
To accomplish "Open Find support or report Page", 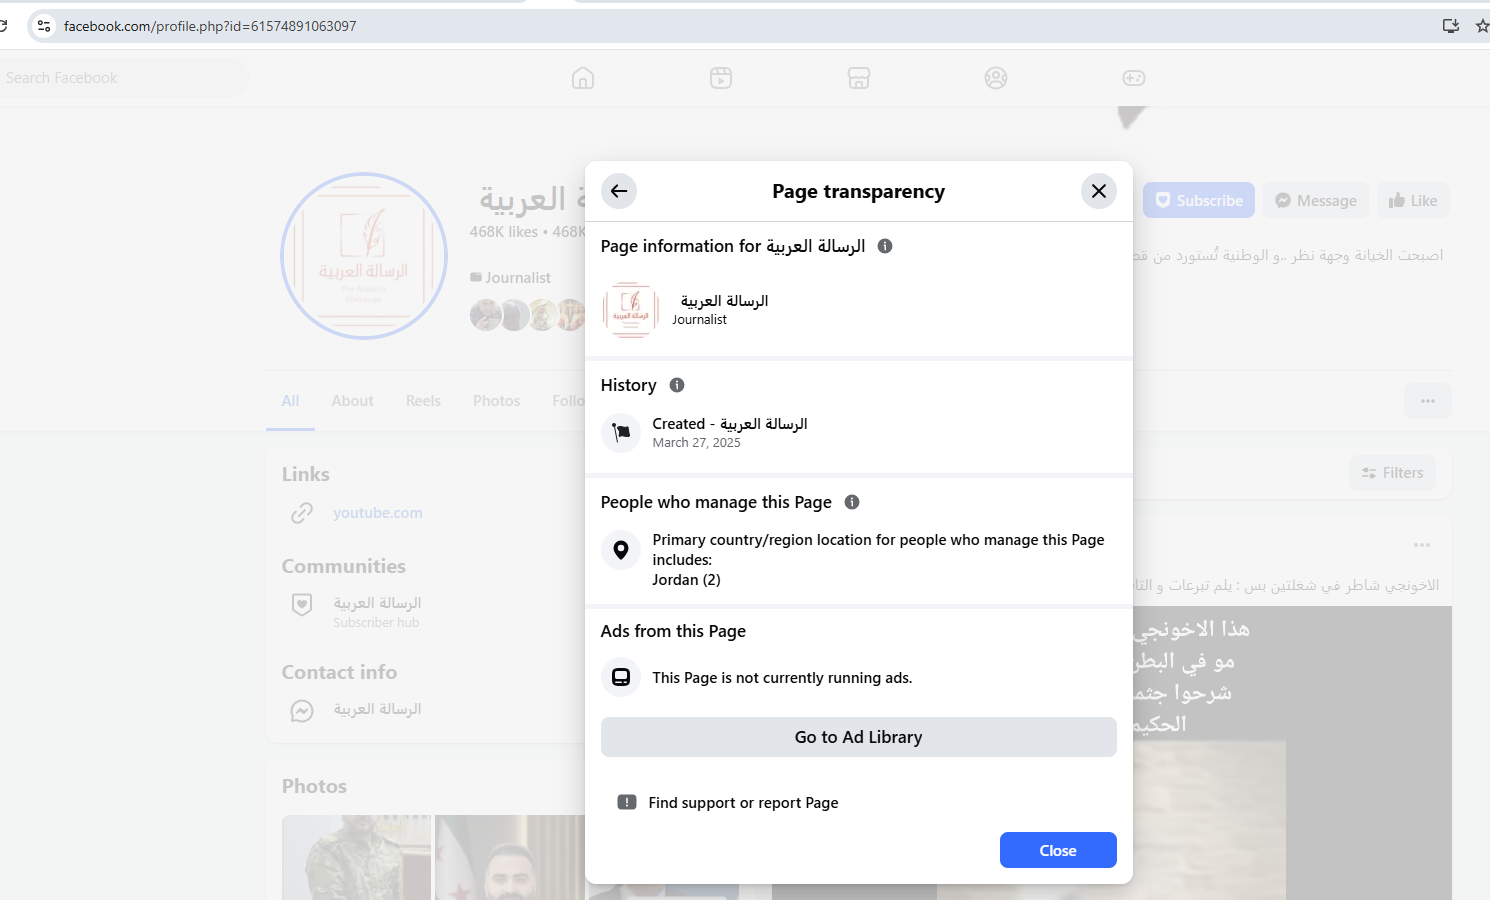I will coord(743,803).
